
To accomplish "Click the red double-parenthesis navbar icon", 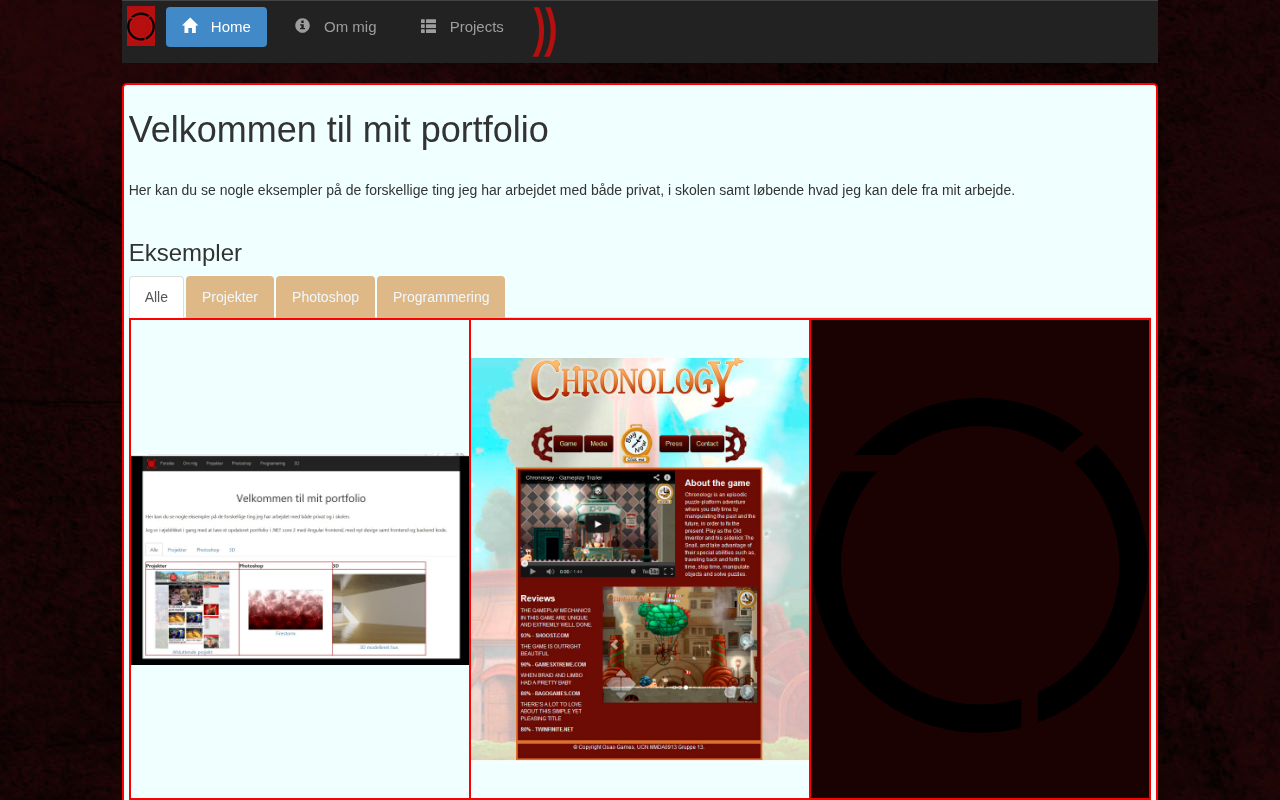I will (544, 31).
